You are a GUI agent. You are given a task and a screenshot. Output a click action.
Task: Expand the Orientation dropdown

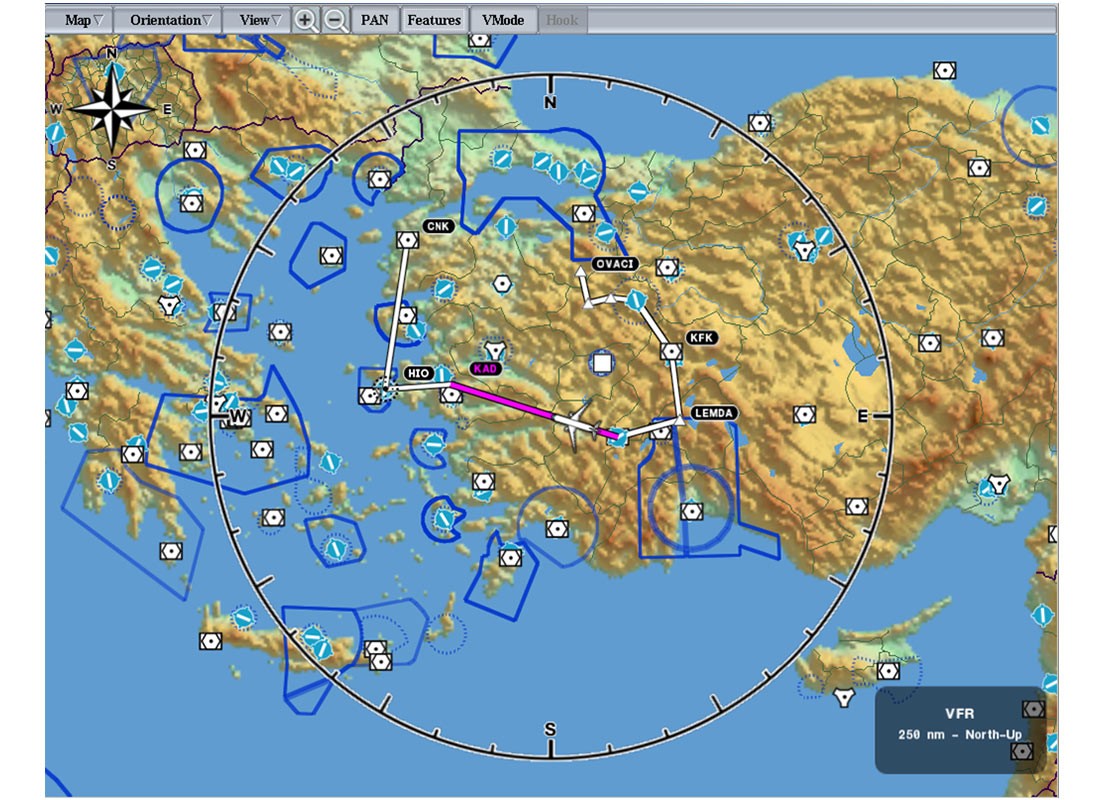pos(170,20)
